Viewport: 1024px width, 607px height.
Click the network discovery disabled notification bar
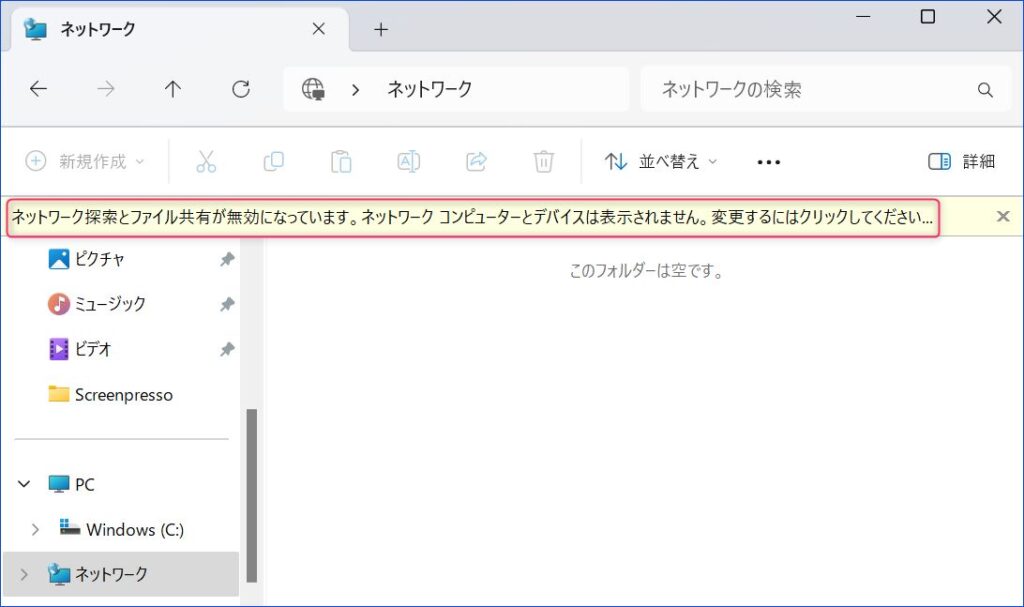click(472, 217)
